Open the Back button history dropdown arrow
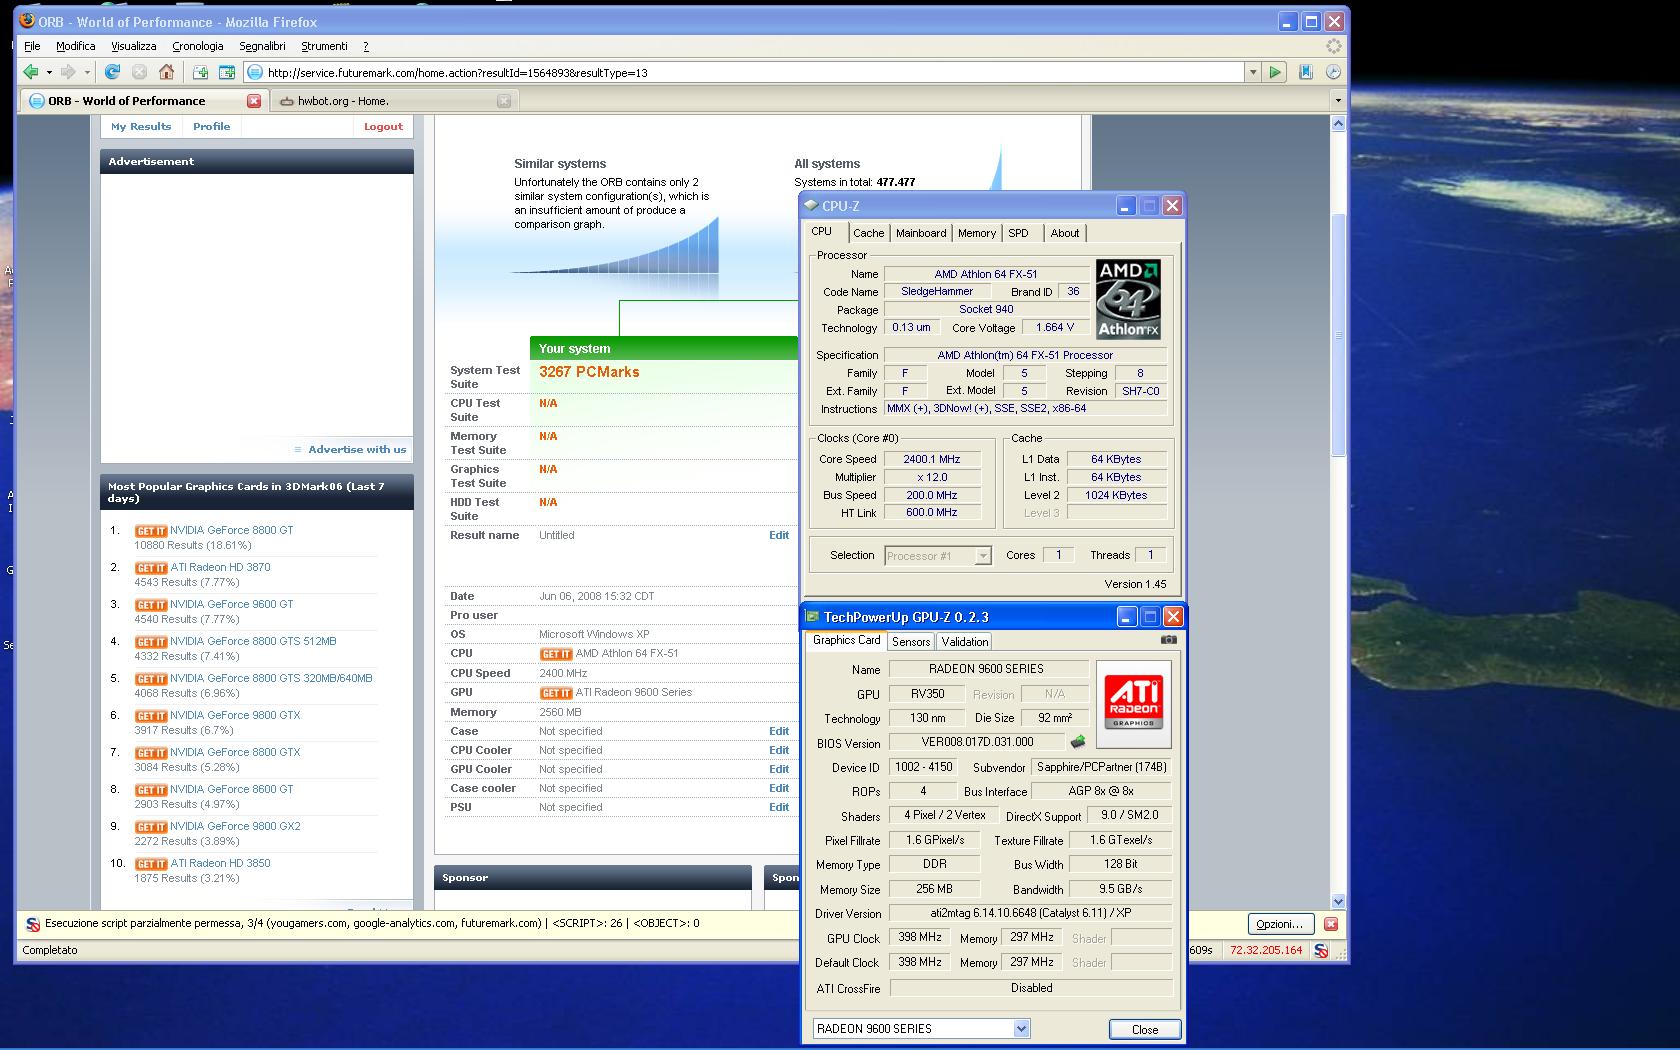Image resolution: width=1680 pixels, height=1050 pixels. point(49,72)
